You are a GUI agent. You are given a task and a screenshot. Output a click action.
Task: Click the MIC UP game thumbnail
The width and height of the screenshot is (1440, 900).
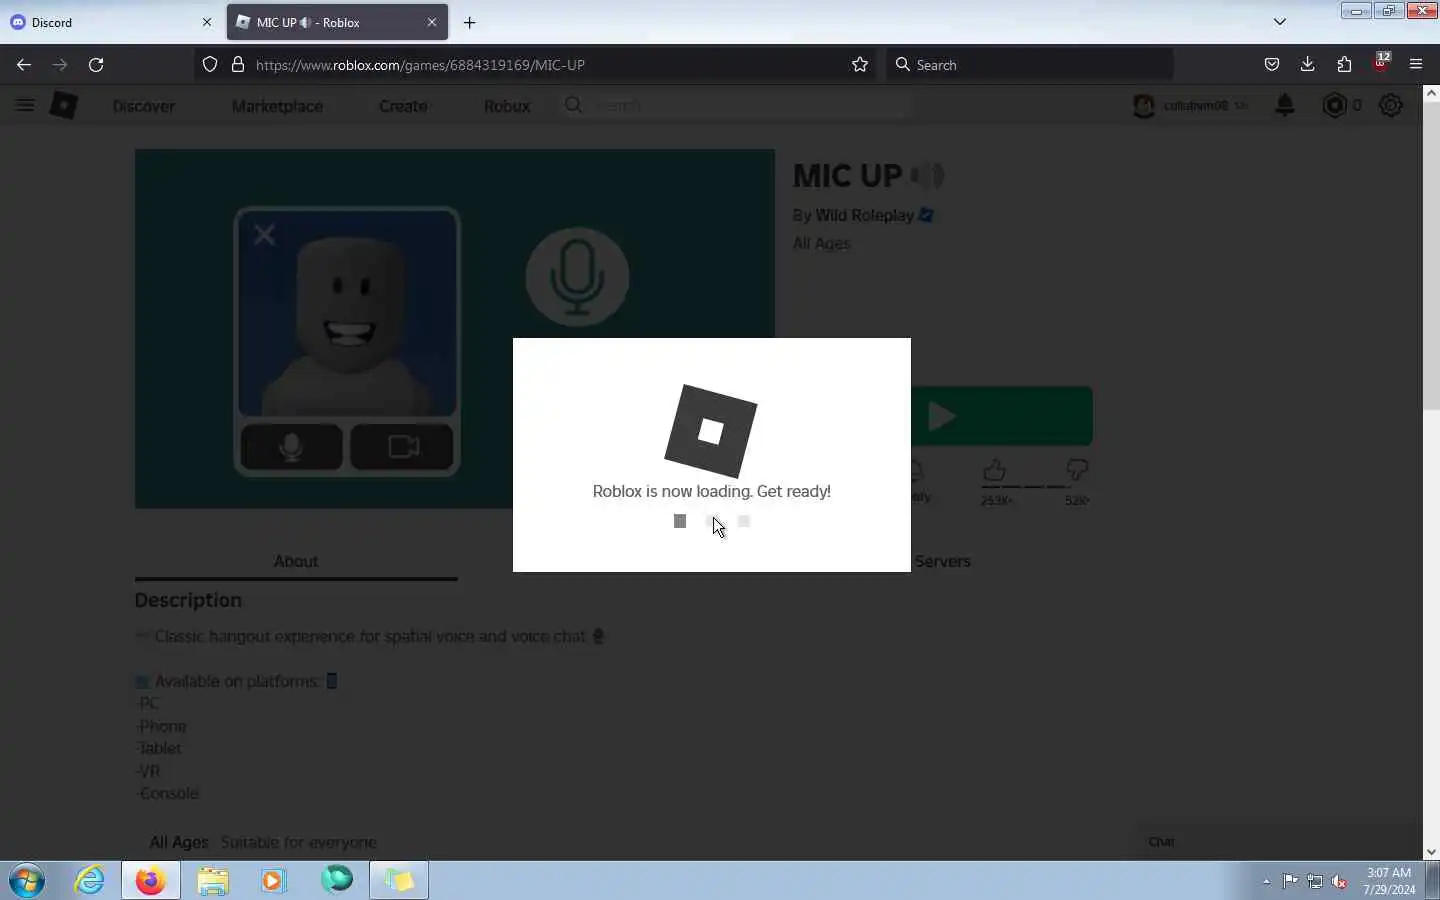tap(455, 329)
